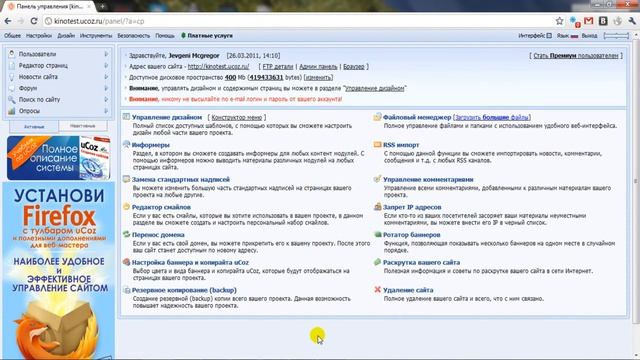Image resolution: width=640 pixels, height=360 pixels.
Task: Open the Конструктор меню link
Action: 237,117
